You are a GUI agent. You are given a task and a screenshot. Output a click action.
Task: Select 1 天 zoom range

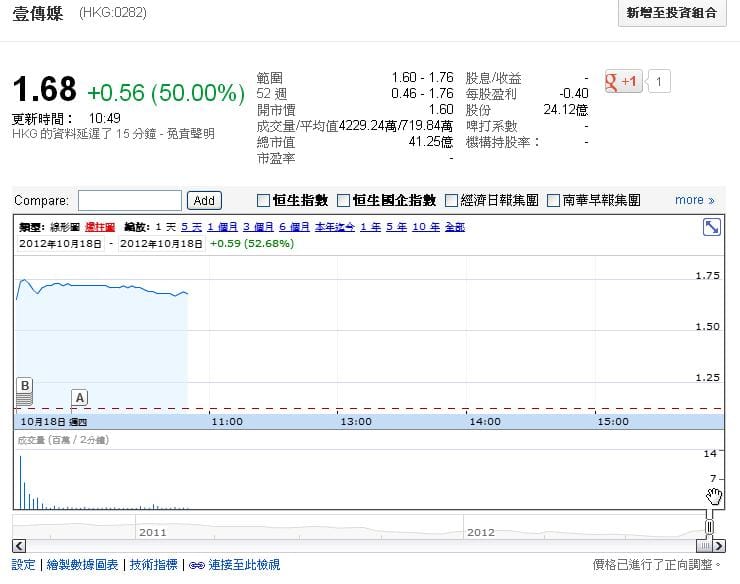click(166, 227)
